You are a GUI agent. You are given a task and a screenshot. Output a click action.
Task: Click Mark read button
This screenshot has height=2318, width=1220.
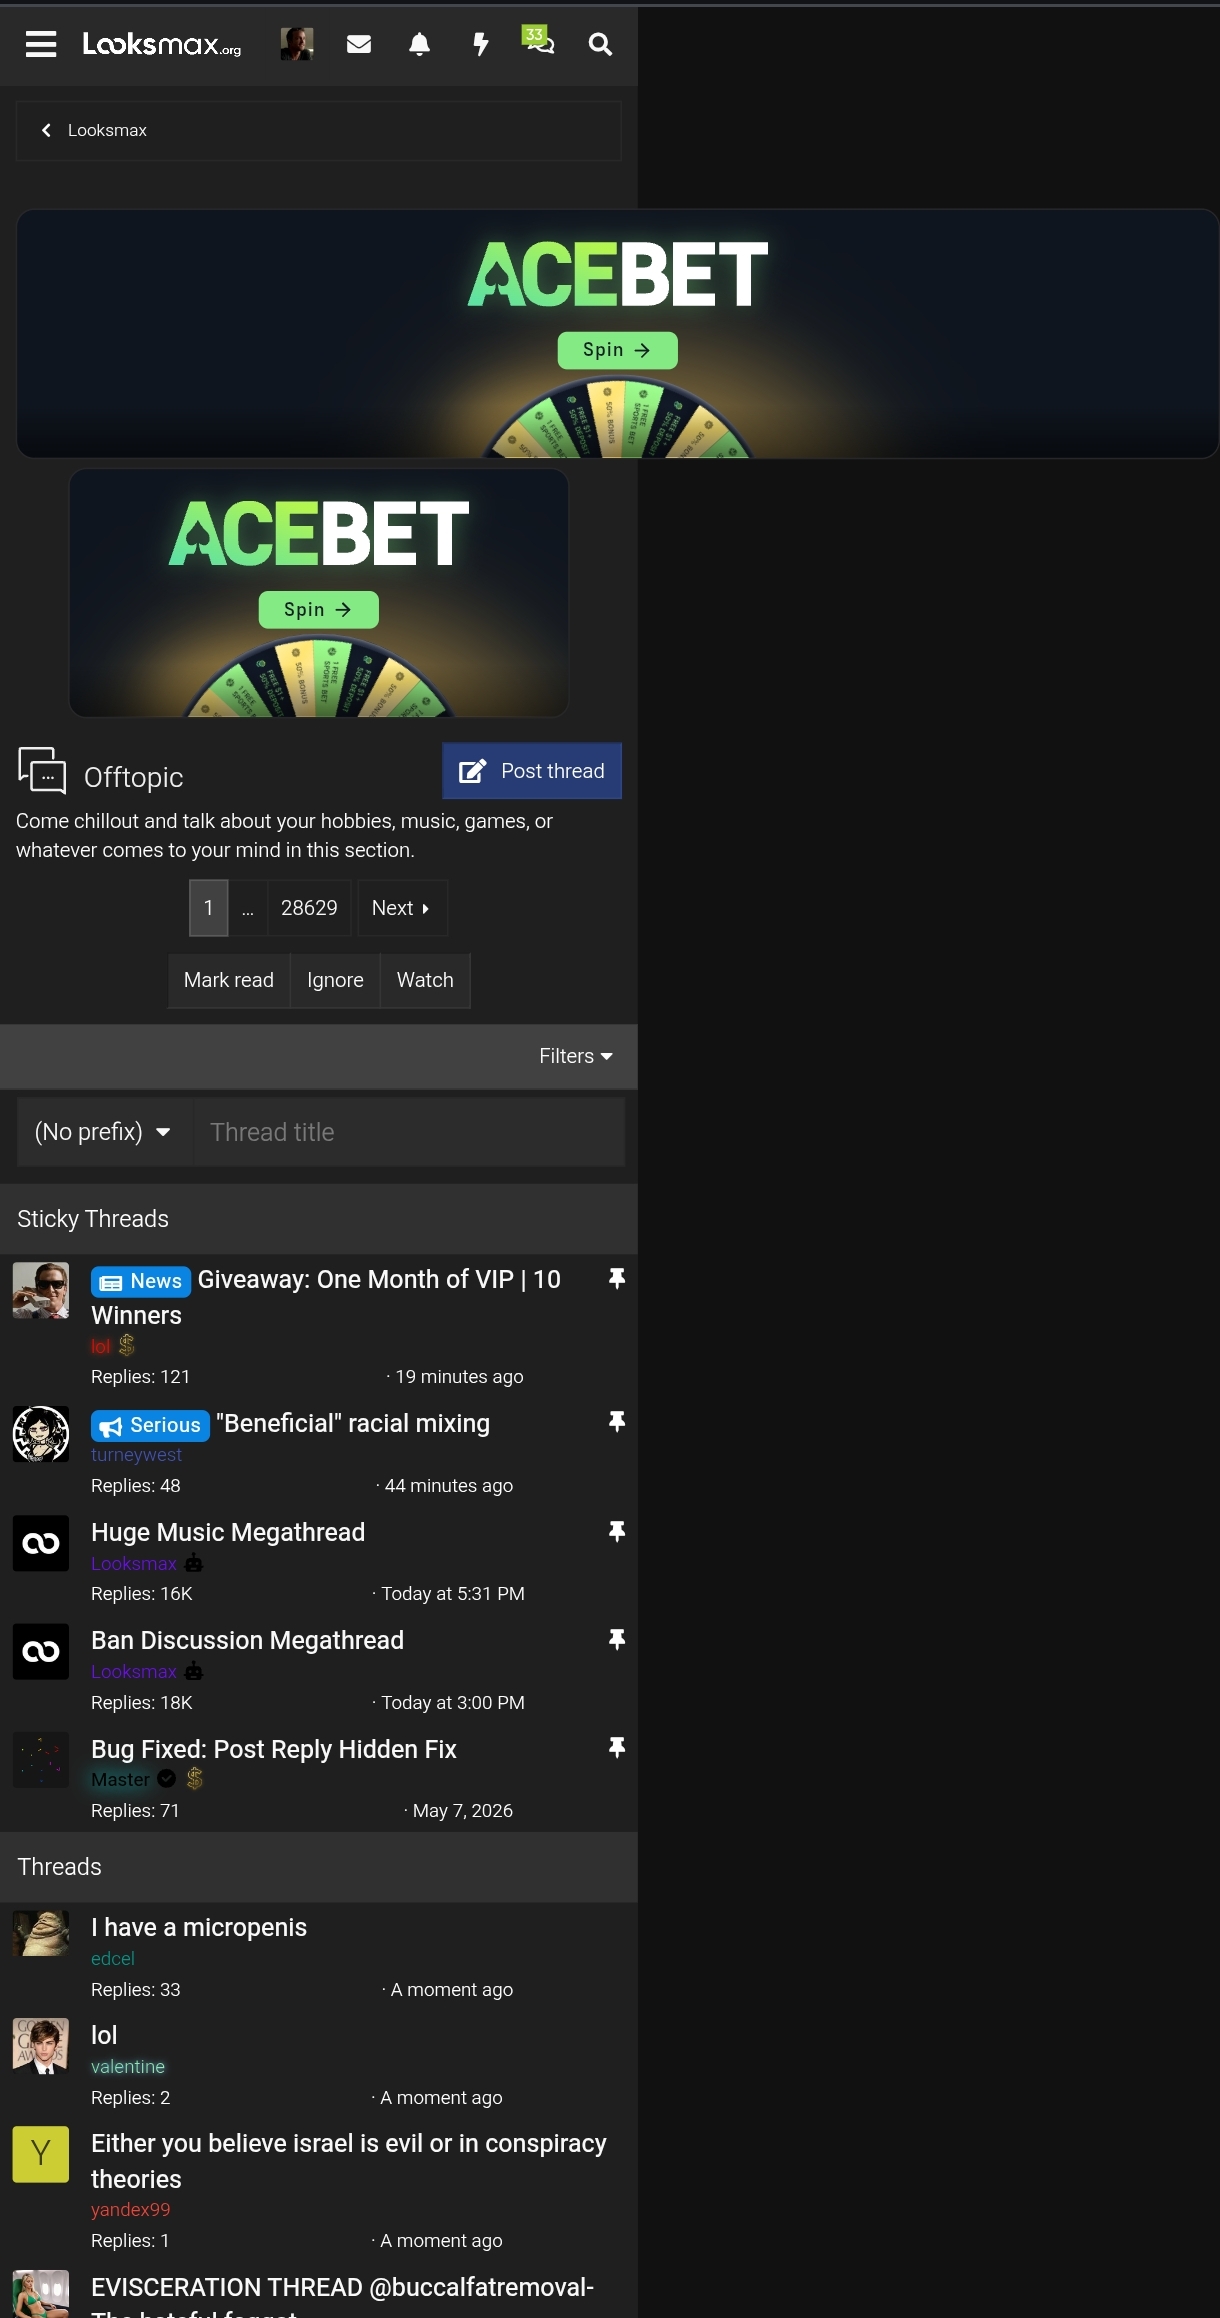(x=229, y=980)
